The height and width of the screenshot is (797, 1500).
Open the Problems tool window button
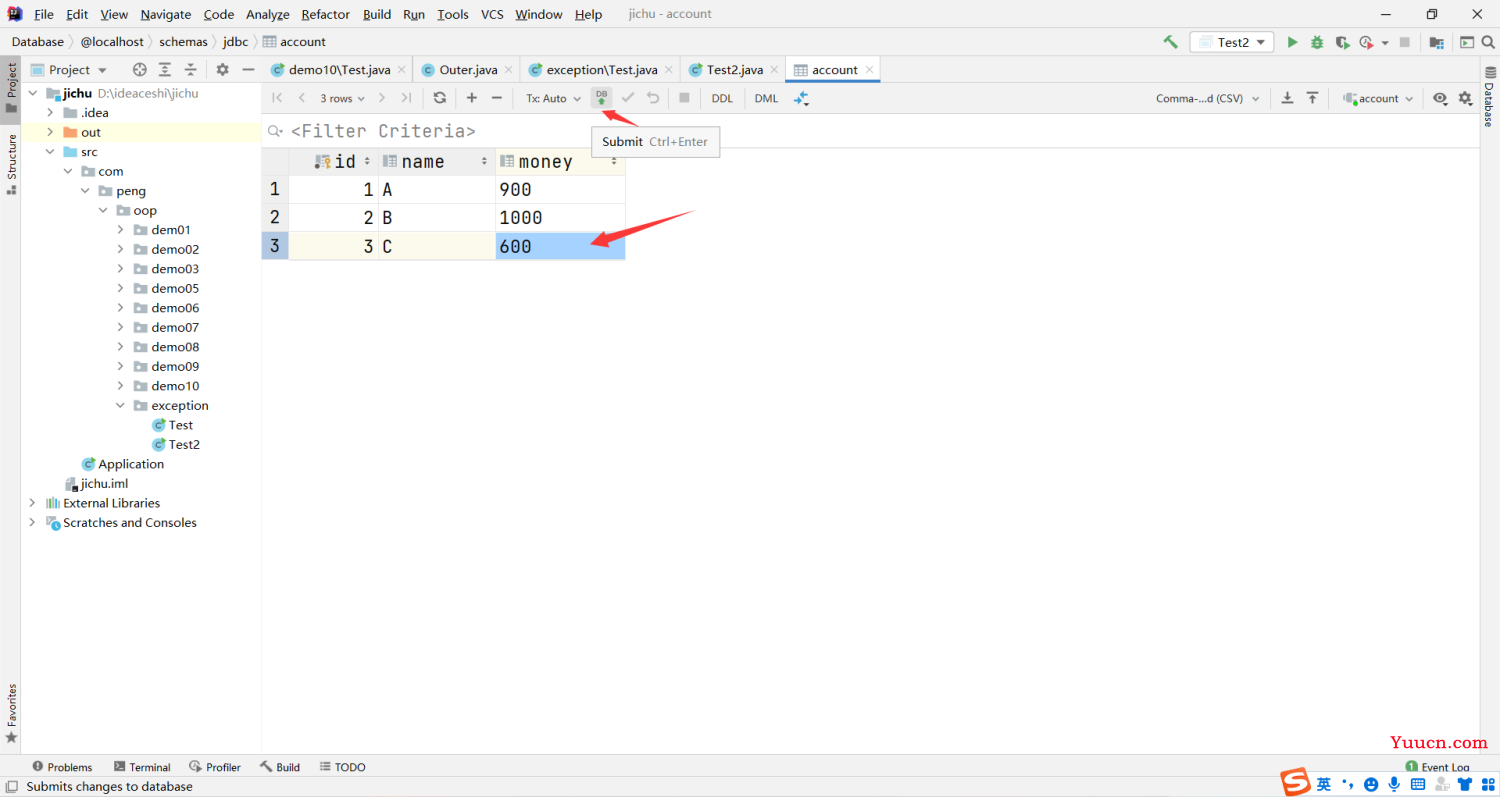point(62,767)
